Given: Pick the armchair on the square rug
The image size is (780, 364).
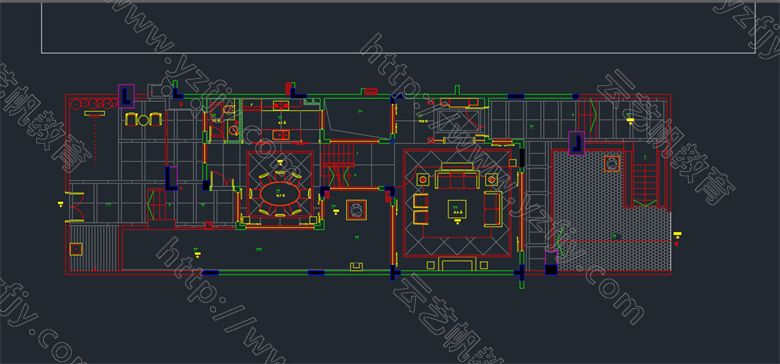Looking at the screenshot, I should point(357,209).
